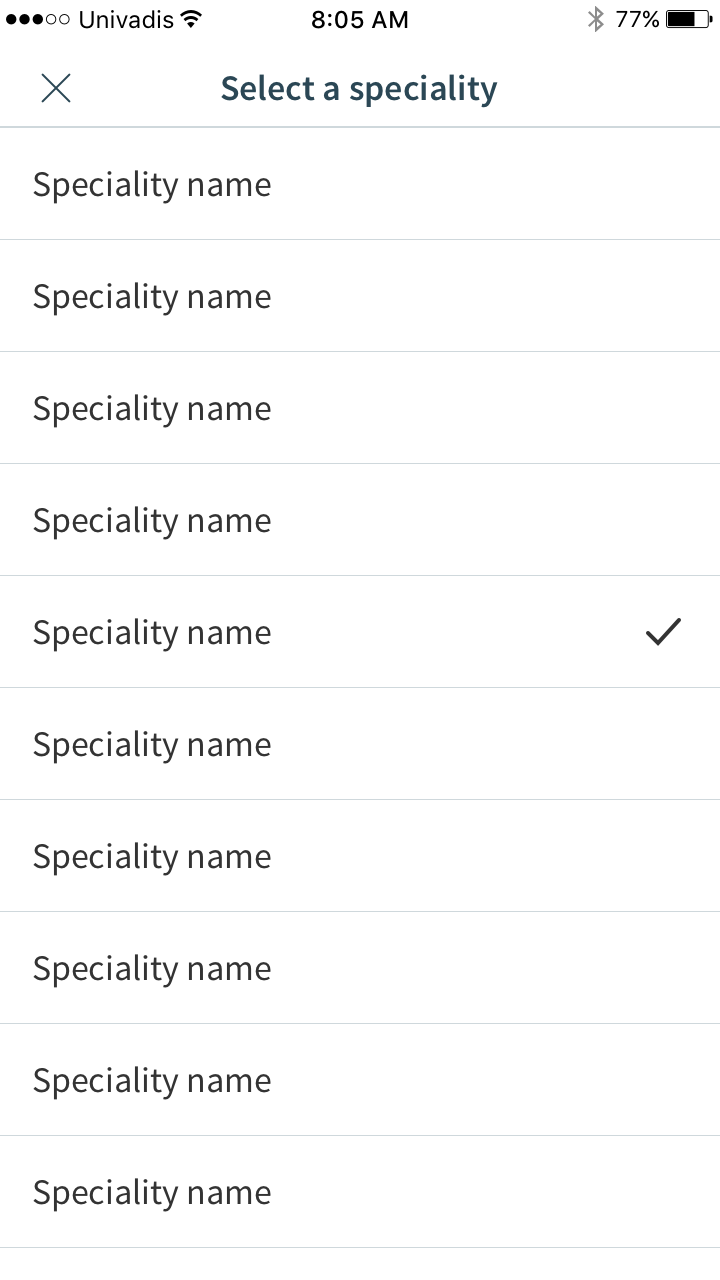Tap the checkmark on selected speciality
The width and height of the screenshot is (720, 1280).
pyautogui.click(x=663, y=632)
